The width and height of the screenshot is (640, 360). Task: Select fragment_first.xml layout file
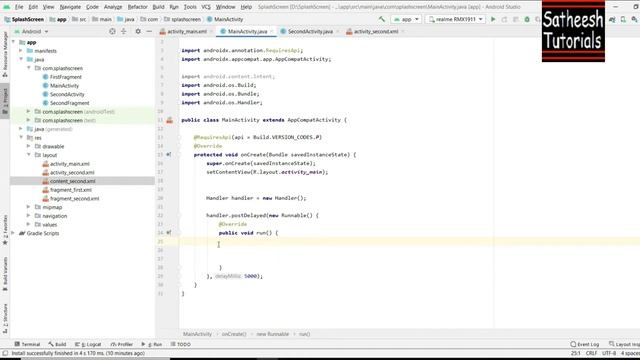pos(71,190)
